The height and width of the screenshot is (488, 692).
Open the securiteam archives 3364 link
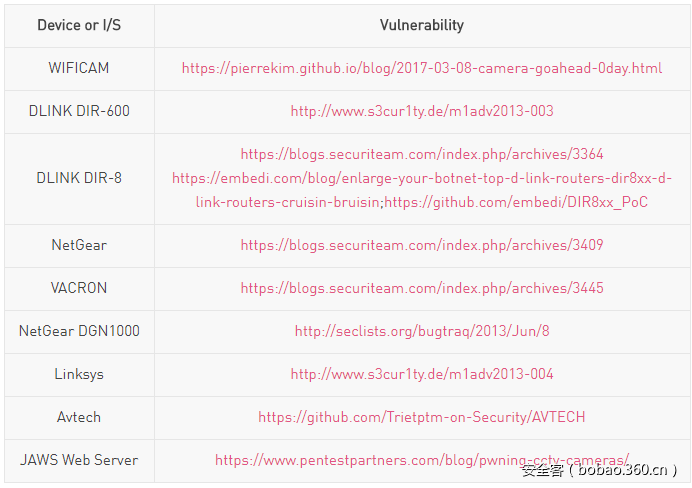[421, 154]
